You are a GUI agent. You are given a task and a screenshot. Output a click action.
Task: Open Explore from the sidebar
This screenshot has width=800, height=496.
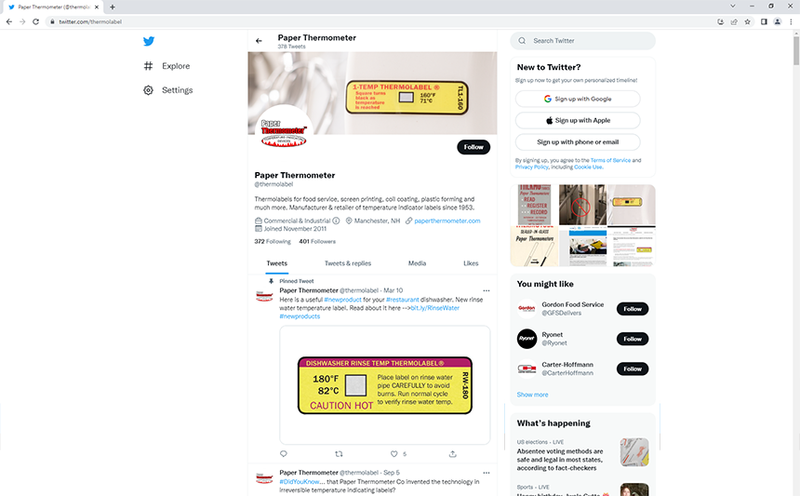[167, 66]
